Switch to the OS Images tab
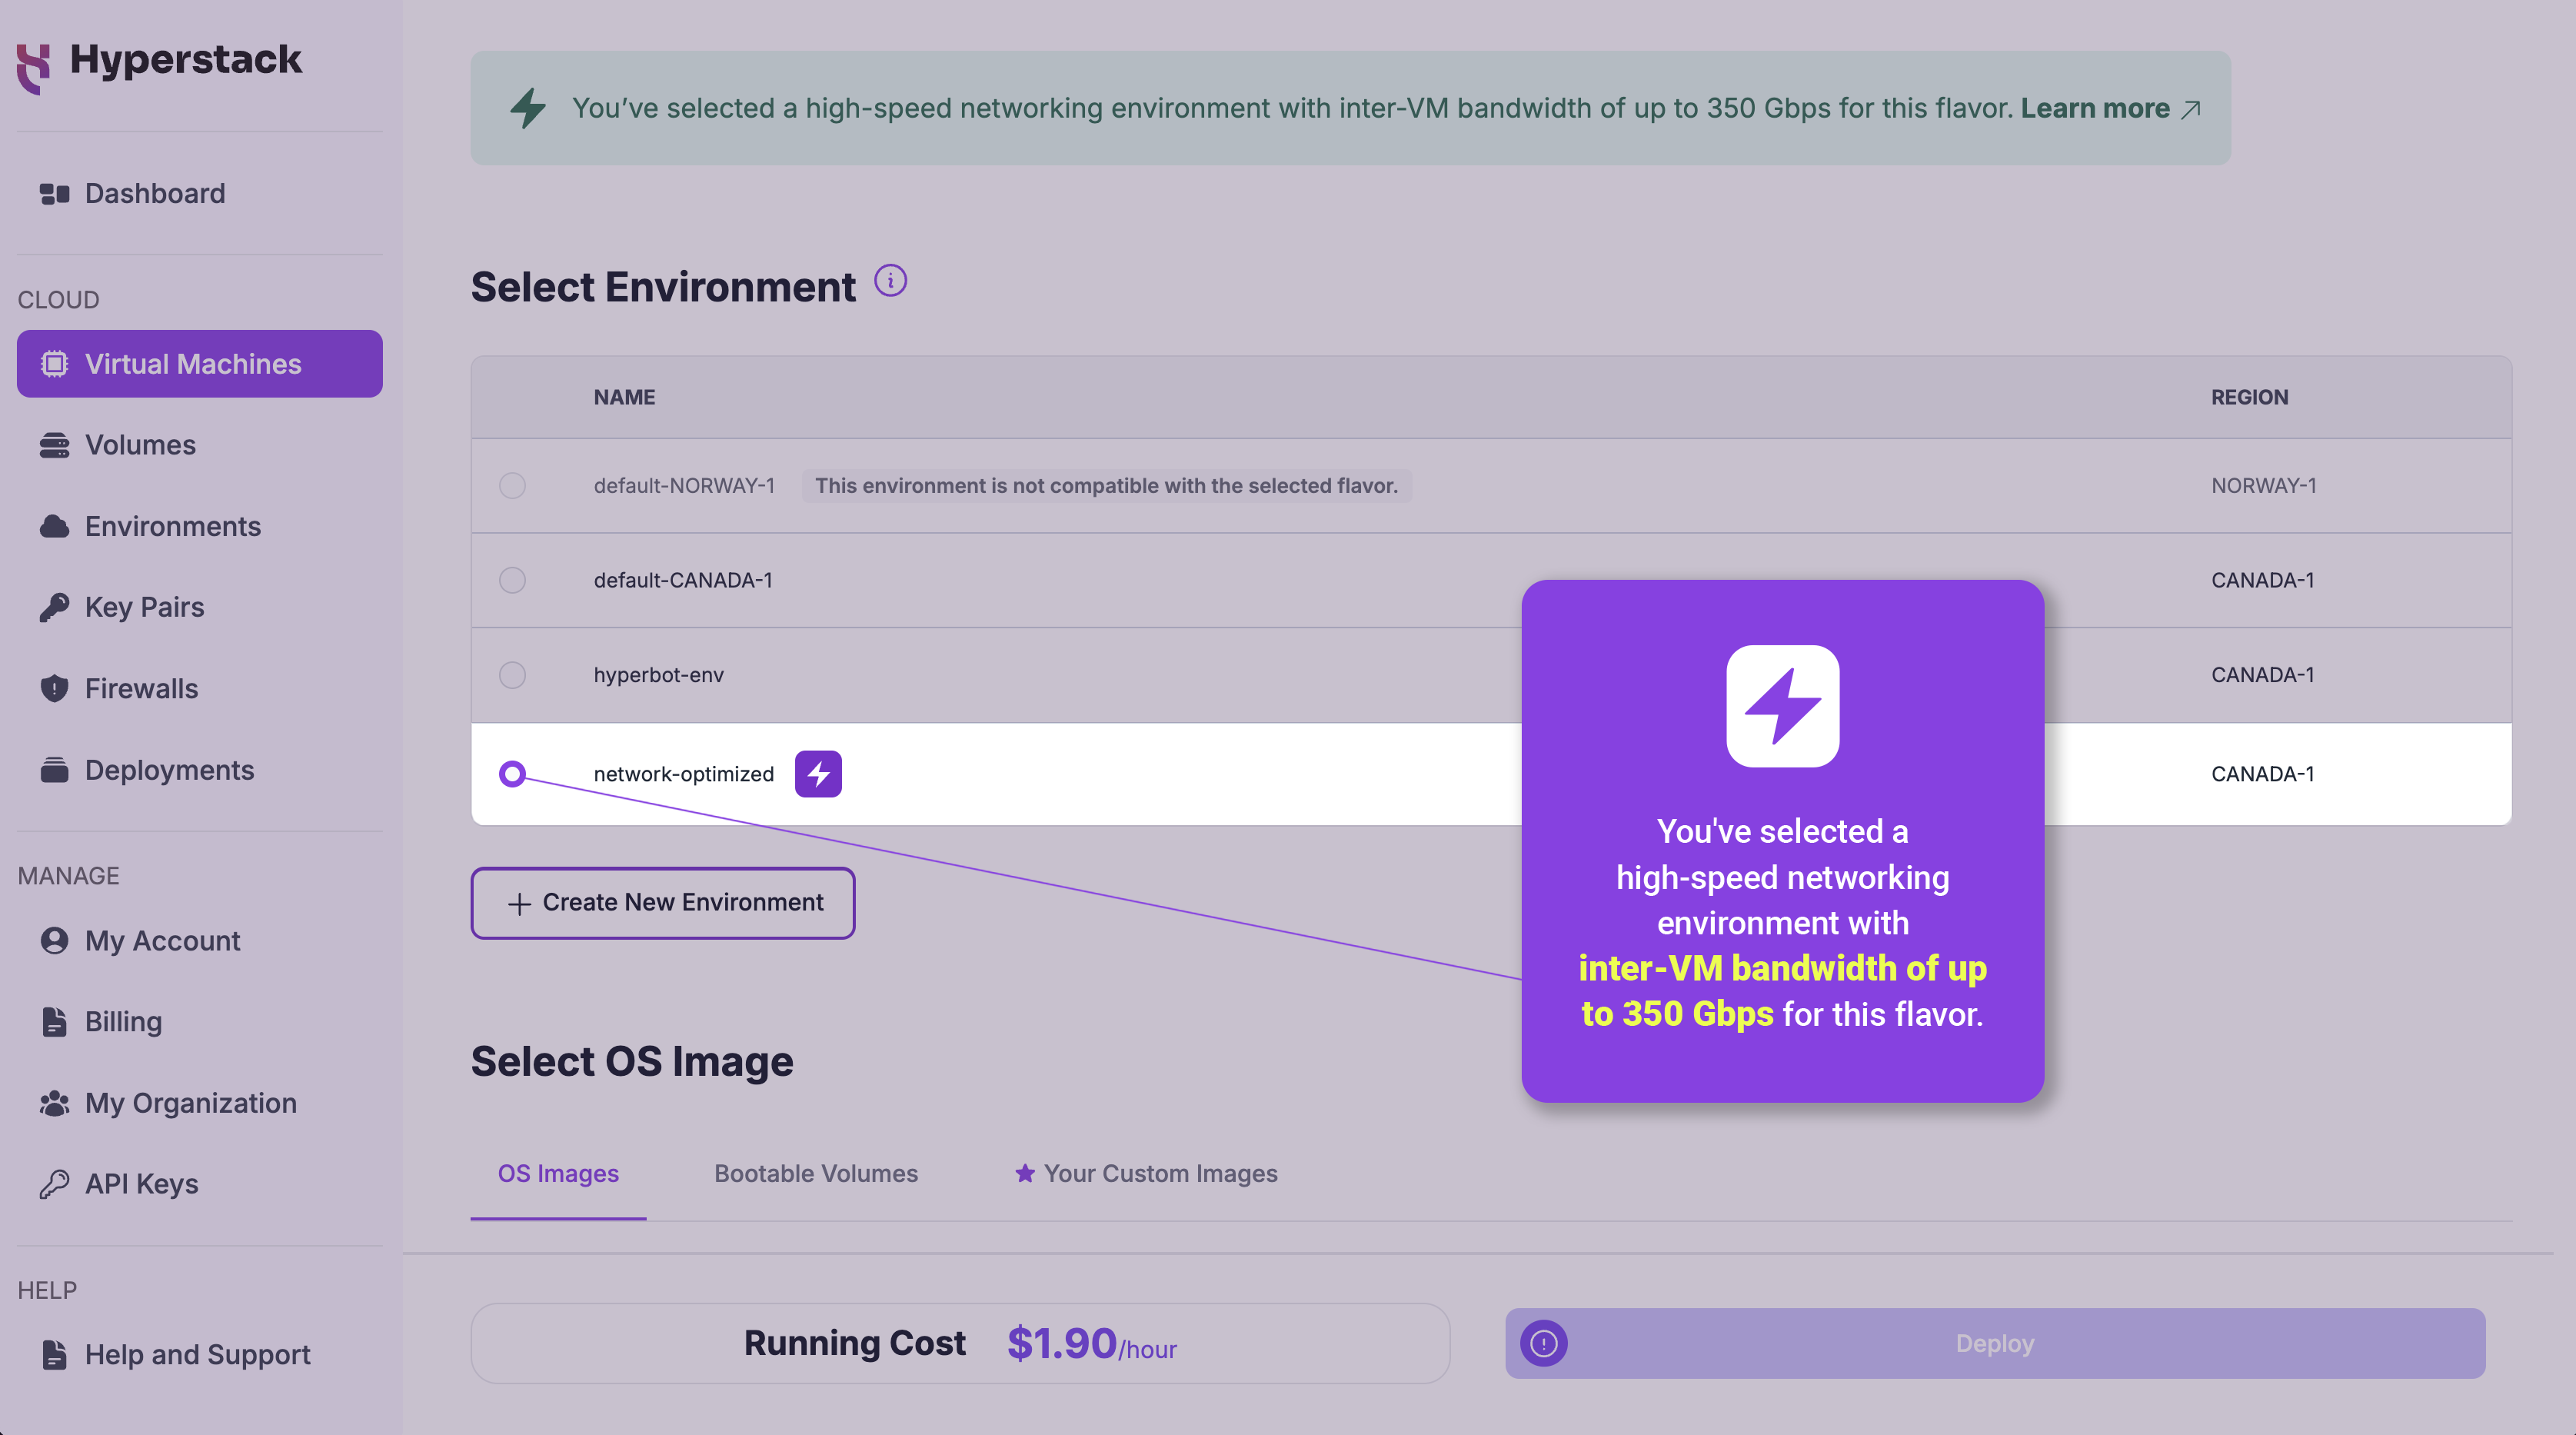This screenshot has height=1435, width=2576. click(x=557, y=1174)
